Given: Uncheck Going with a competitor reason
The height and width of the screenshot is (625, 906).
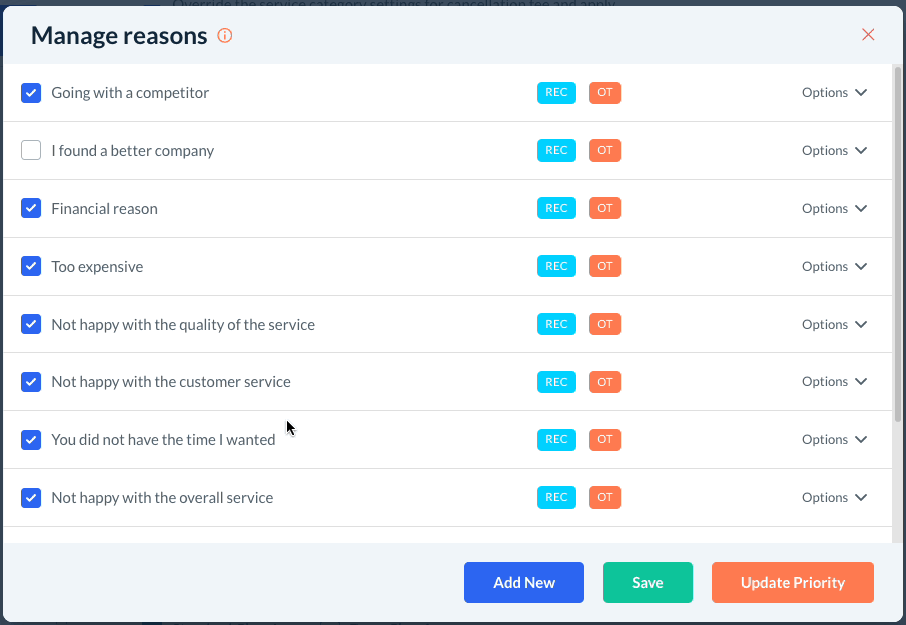Looking at the screenshot, I should [x=31, y=93].
